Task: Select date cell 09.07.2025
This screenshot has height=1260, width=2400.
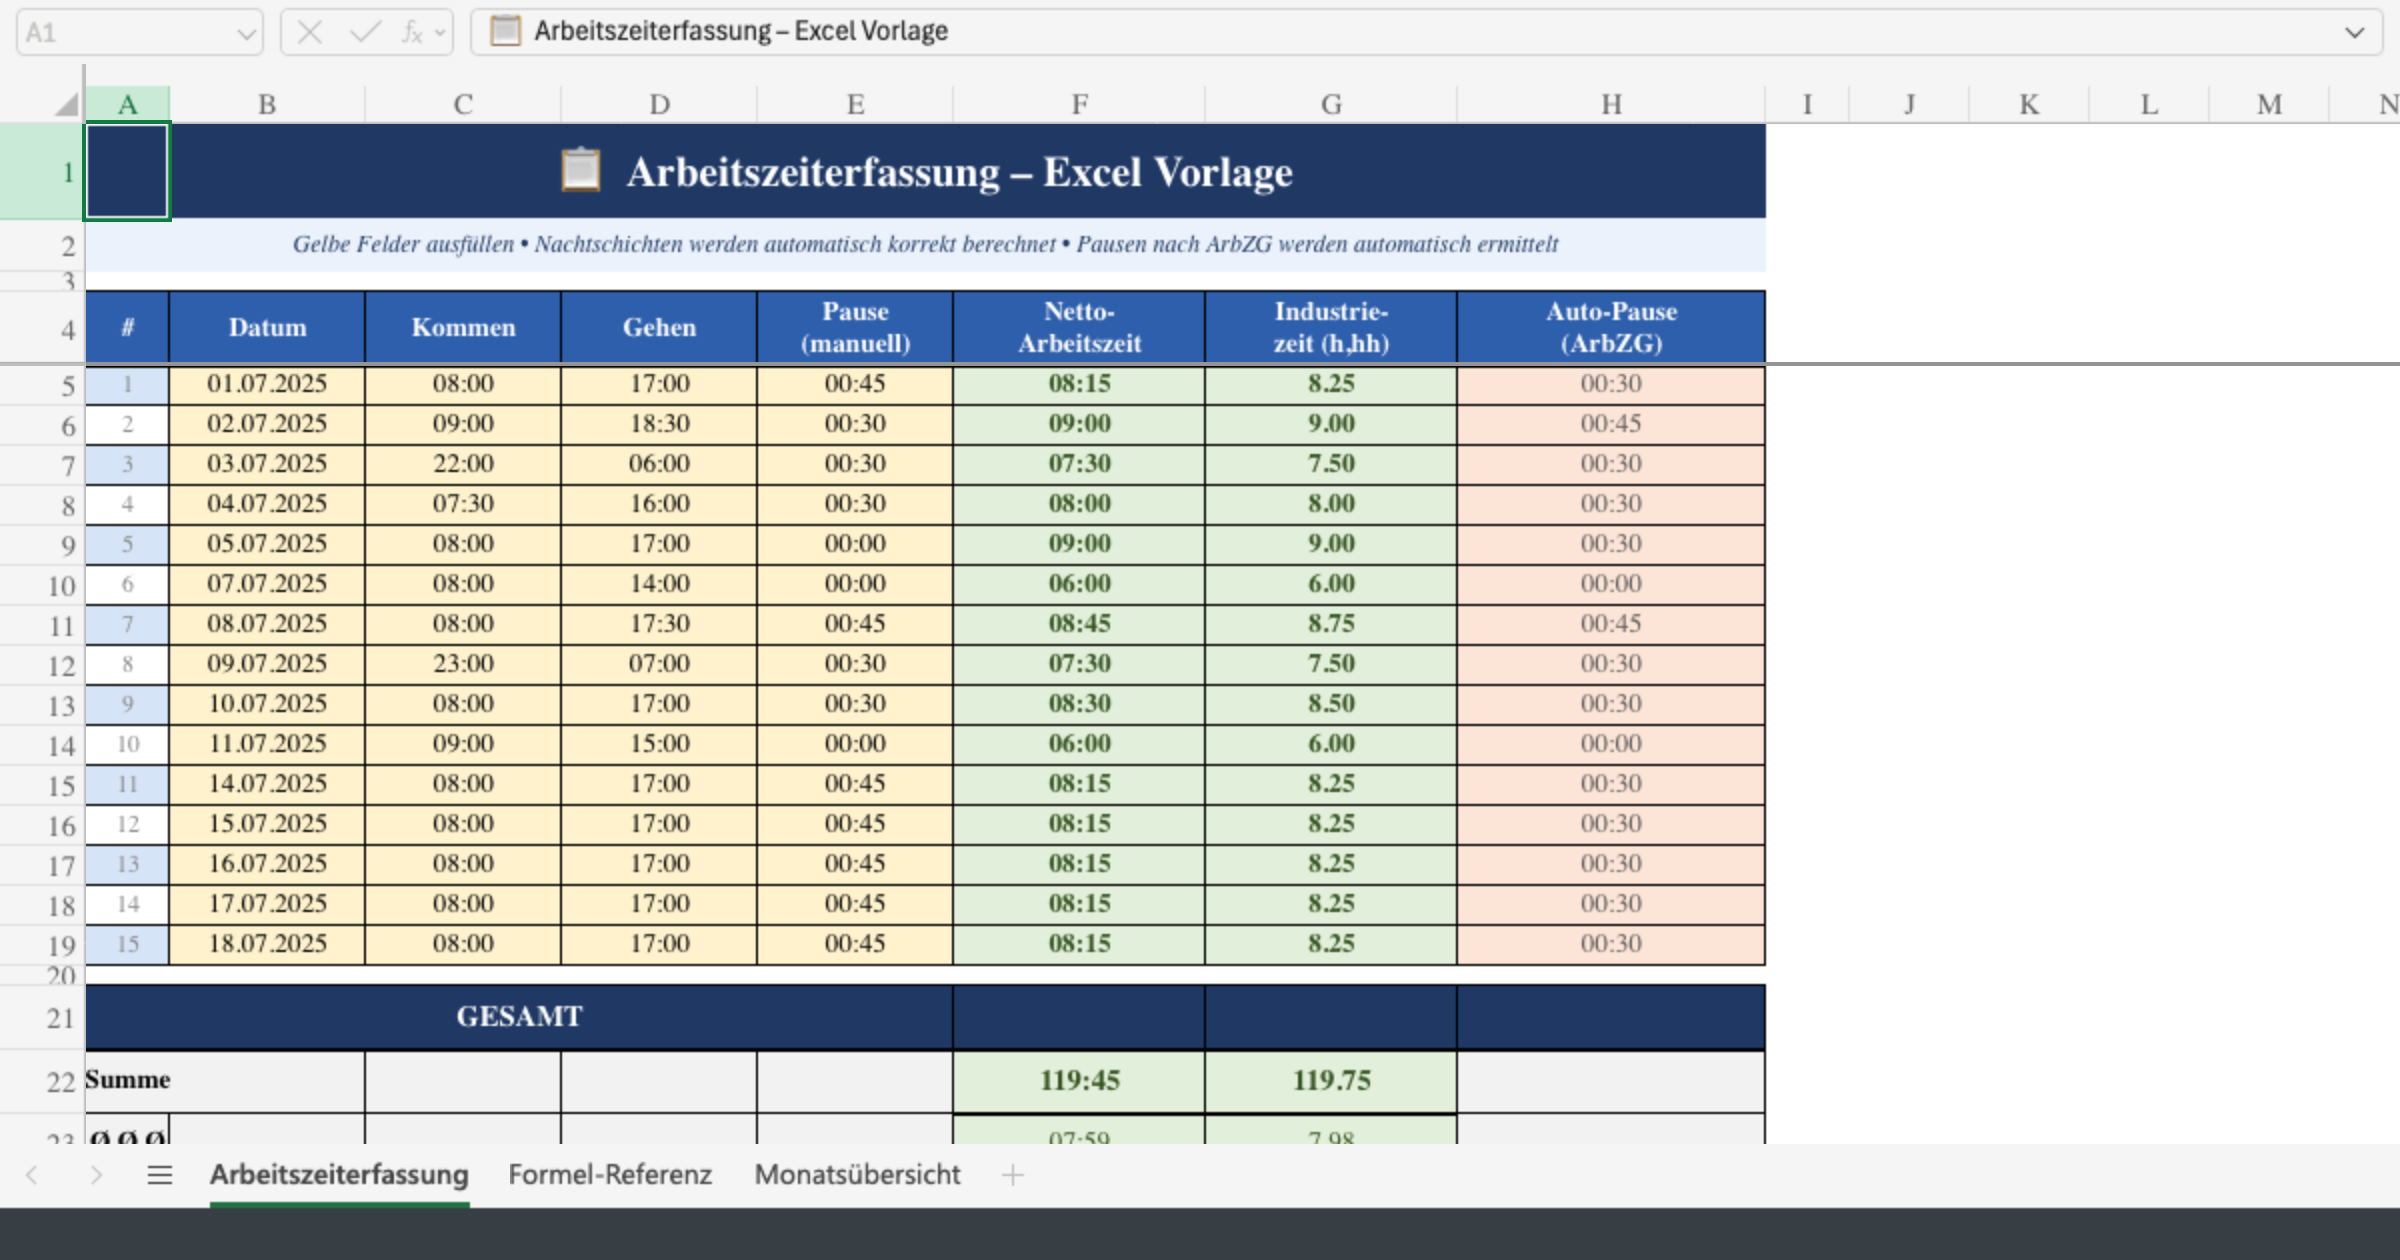Action: pos(267,664)
